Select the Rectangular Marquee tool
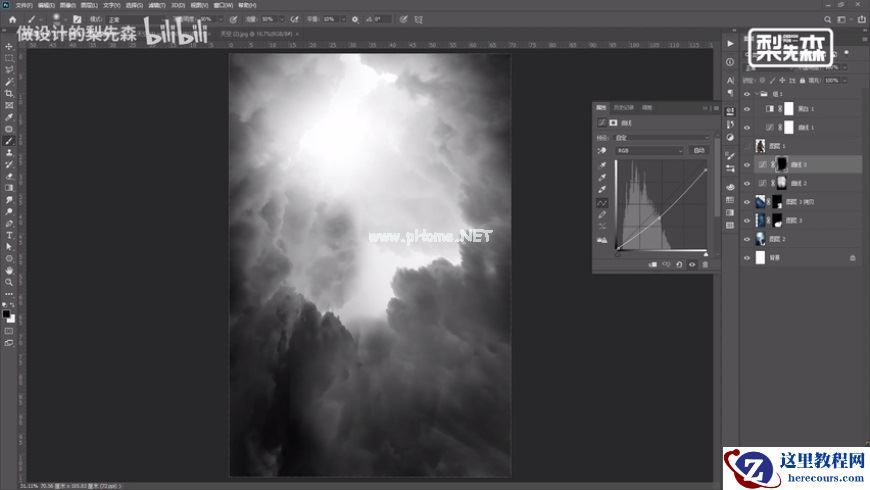 9,58
